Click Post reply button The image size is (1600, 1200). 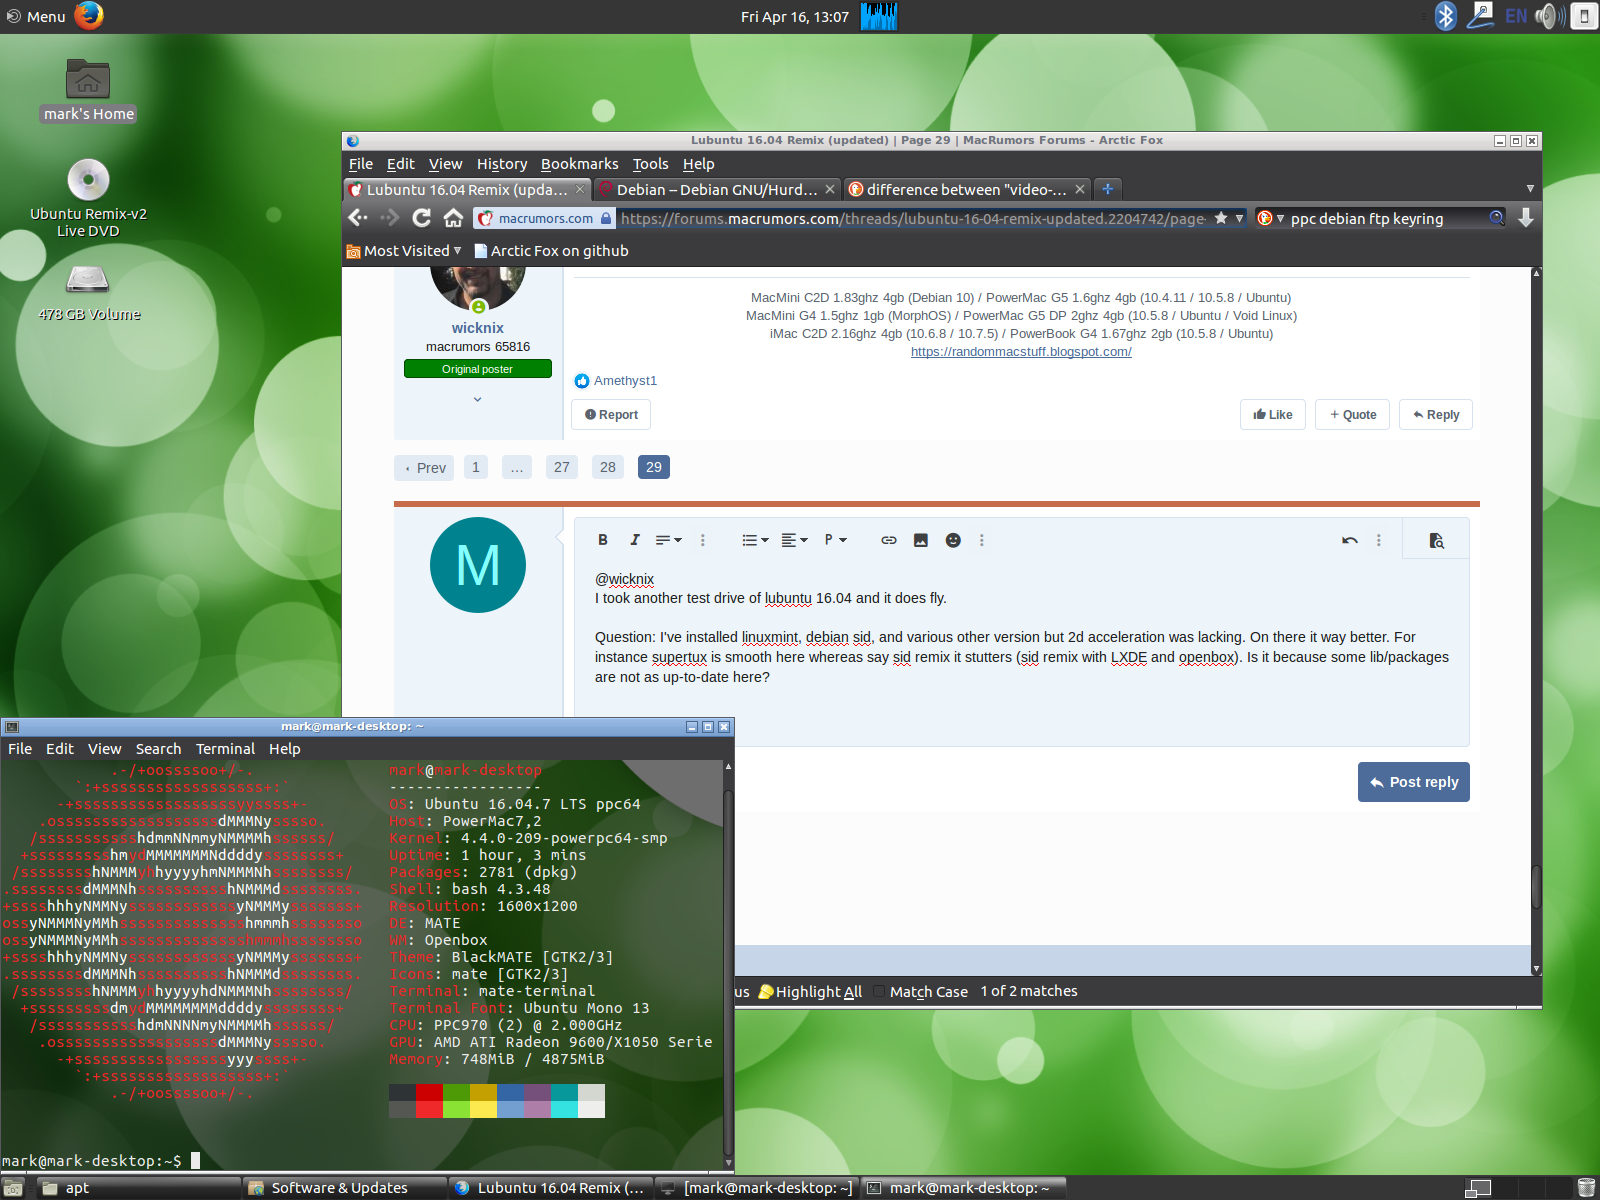click(1414, 782)
